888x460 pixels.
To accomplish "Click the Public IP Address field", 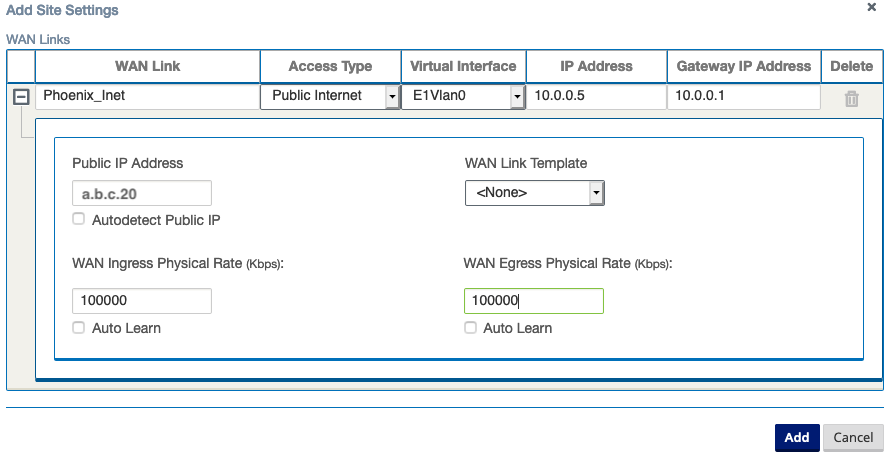I will [141, 193].
